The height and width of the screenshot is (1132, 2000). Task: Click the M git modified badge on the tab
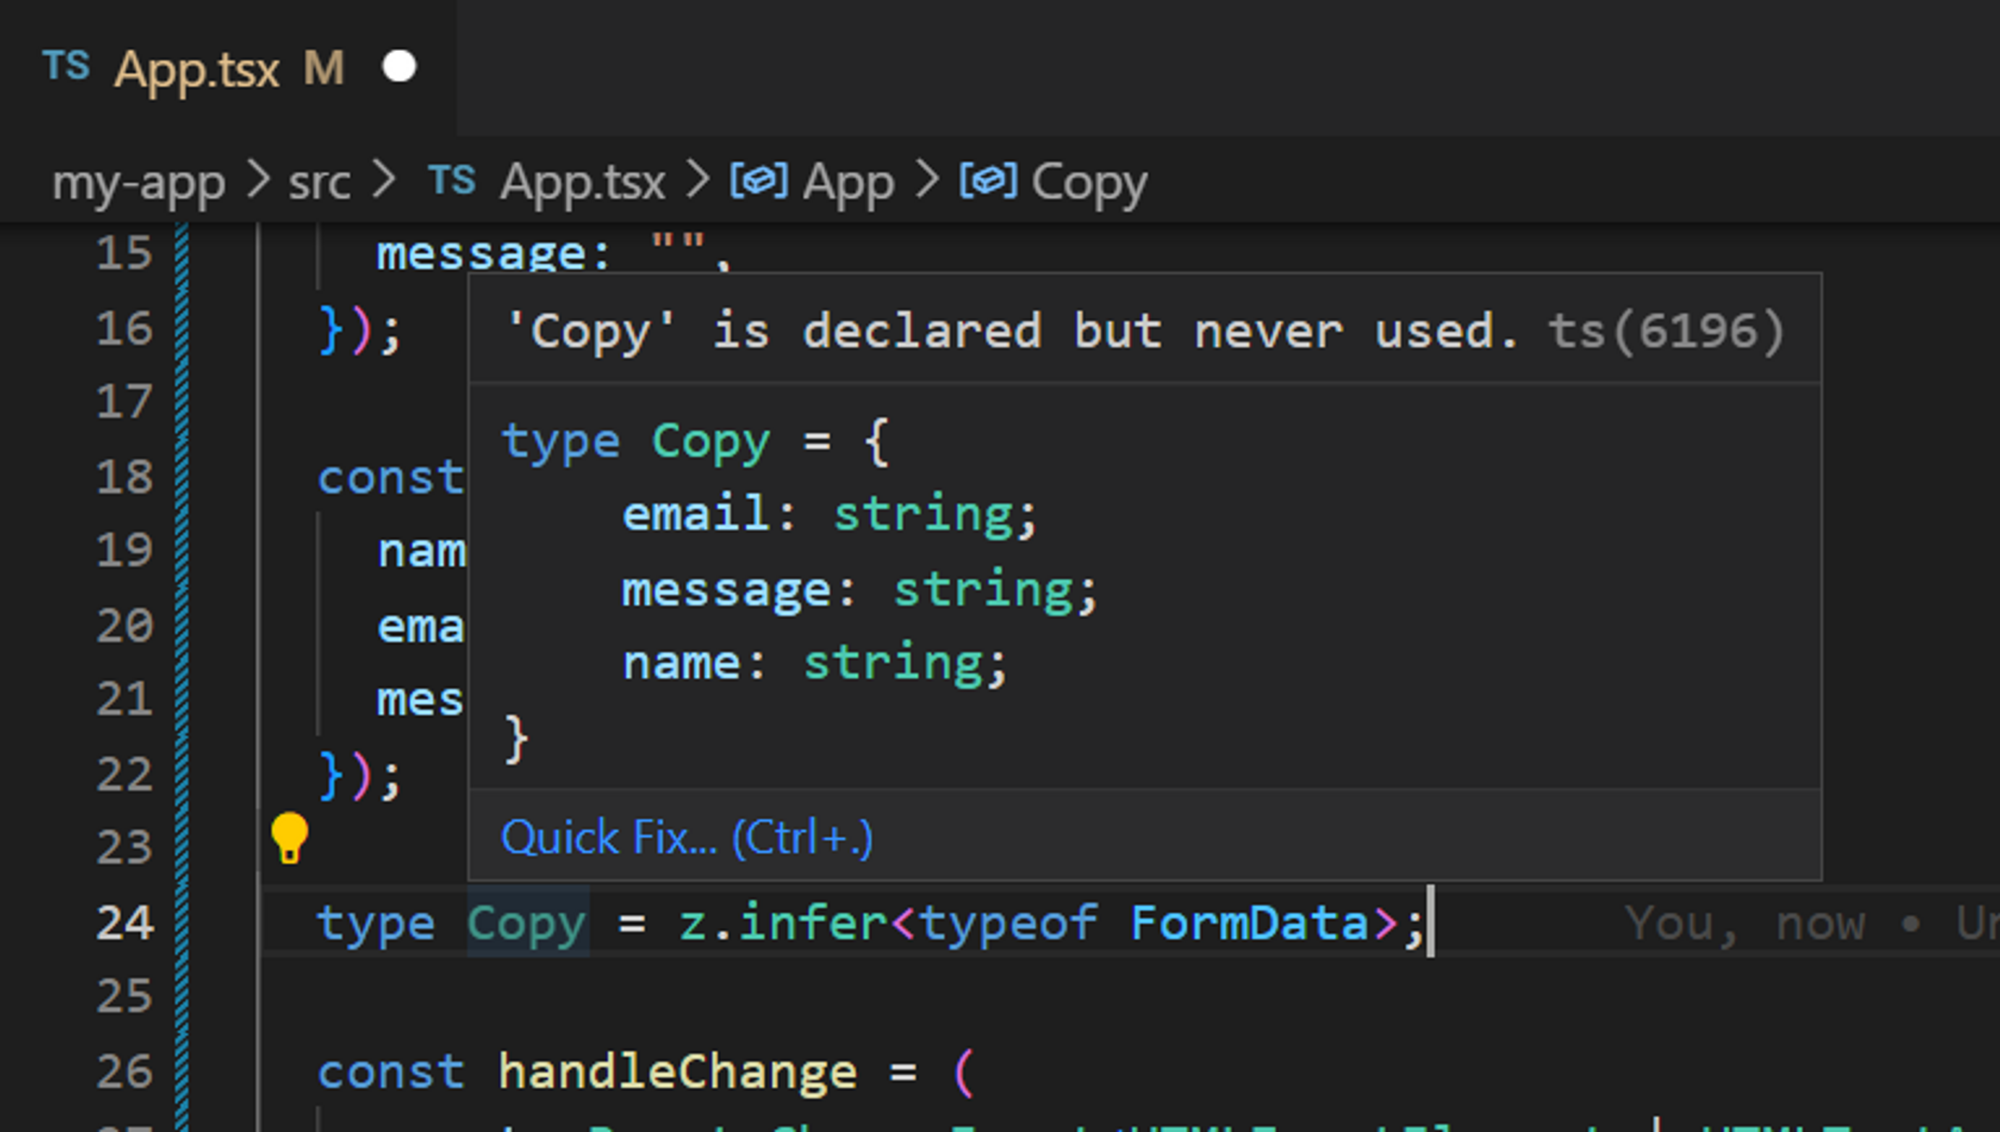click(322, 68)
